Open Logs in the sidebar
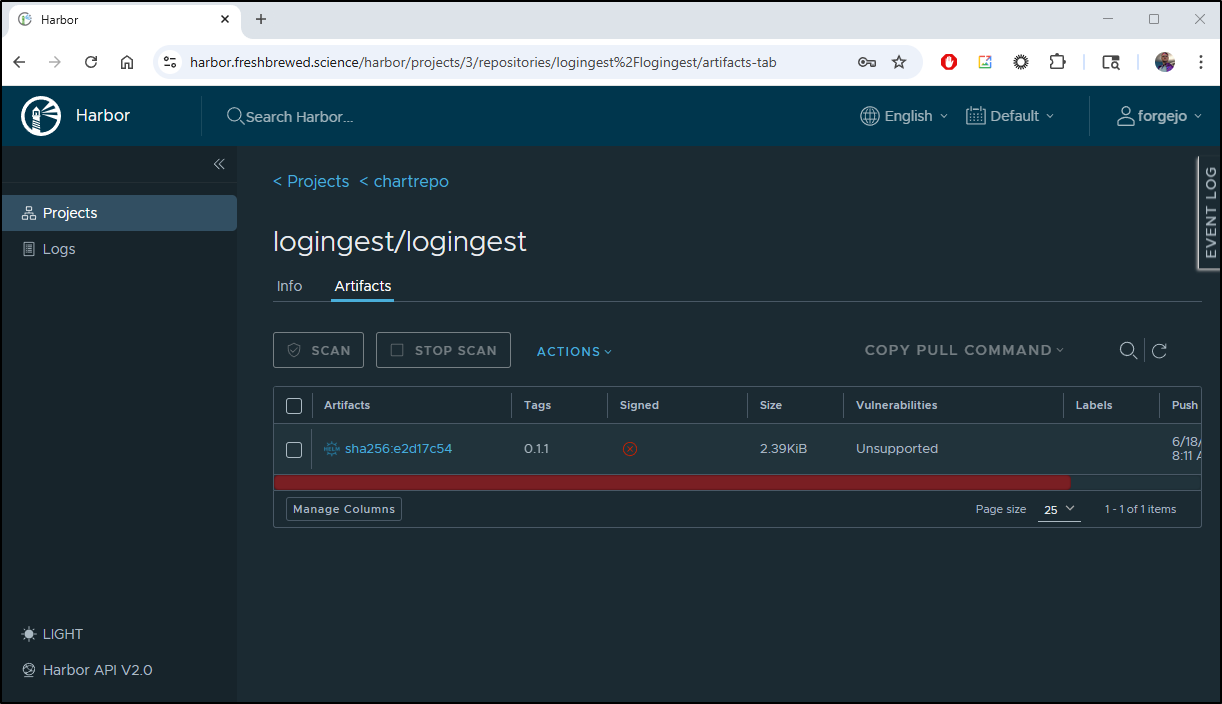 click(59, 249)
